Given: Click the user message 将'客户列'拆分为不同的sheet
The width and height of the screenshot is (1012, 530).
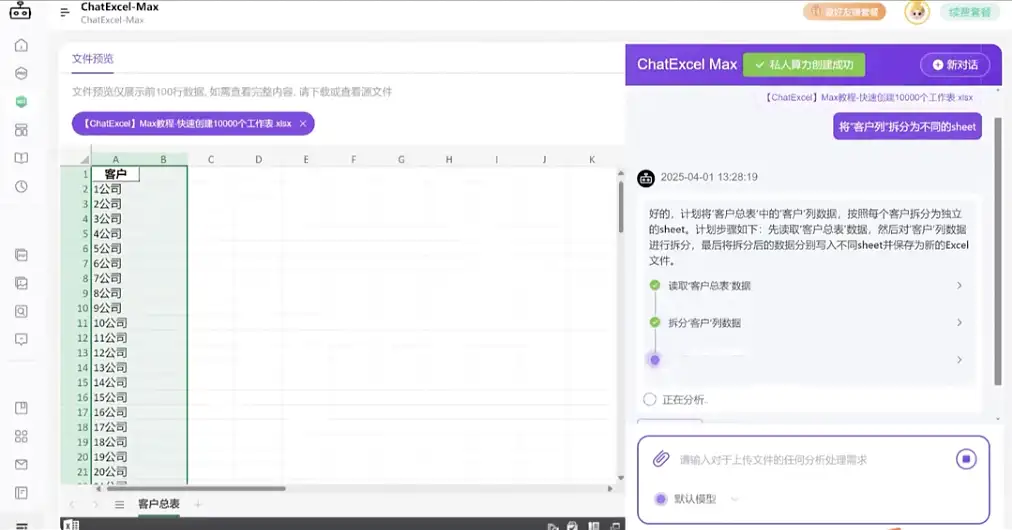Looking at the screenshot, I should (907, 127).
